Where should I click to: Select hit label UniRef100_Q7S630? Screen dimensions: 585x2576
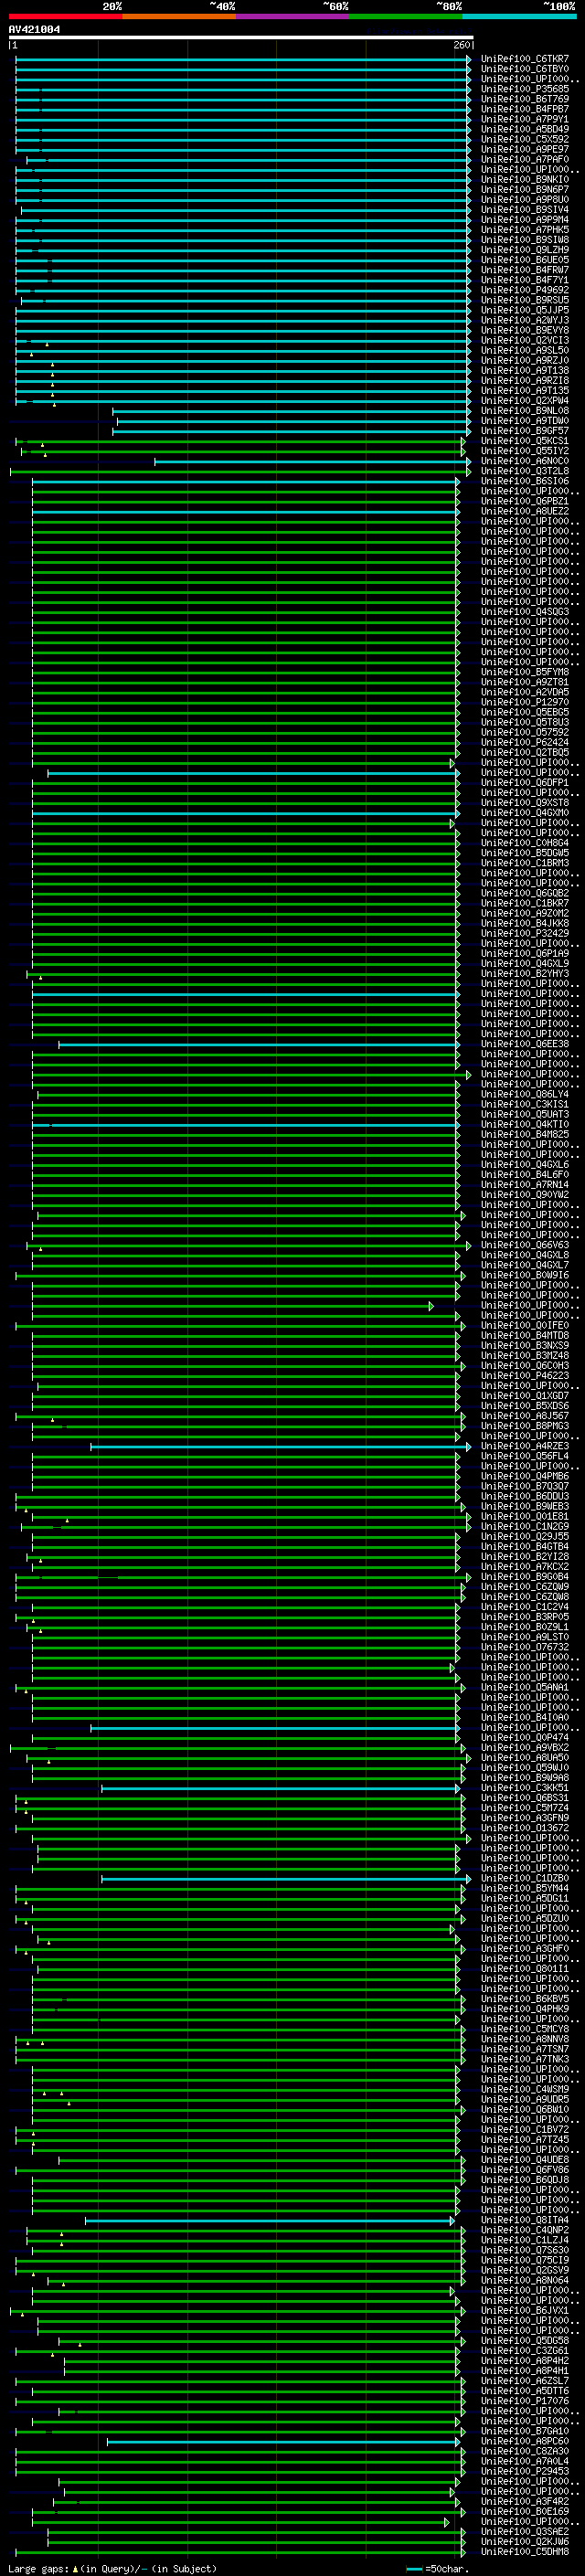click(525, 2250)
